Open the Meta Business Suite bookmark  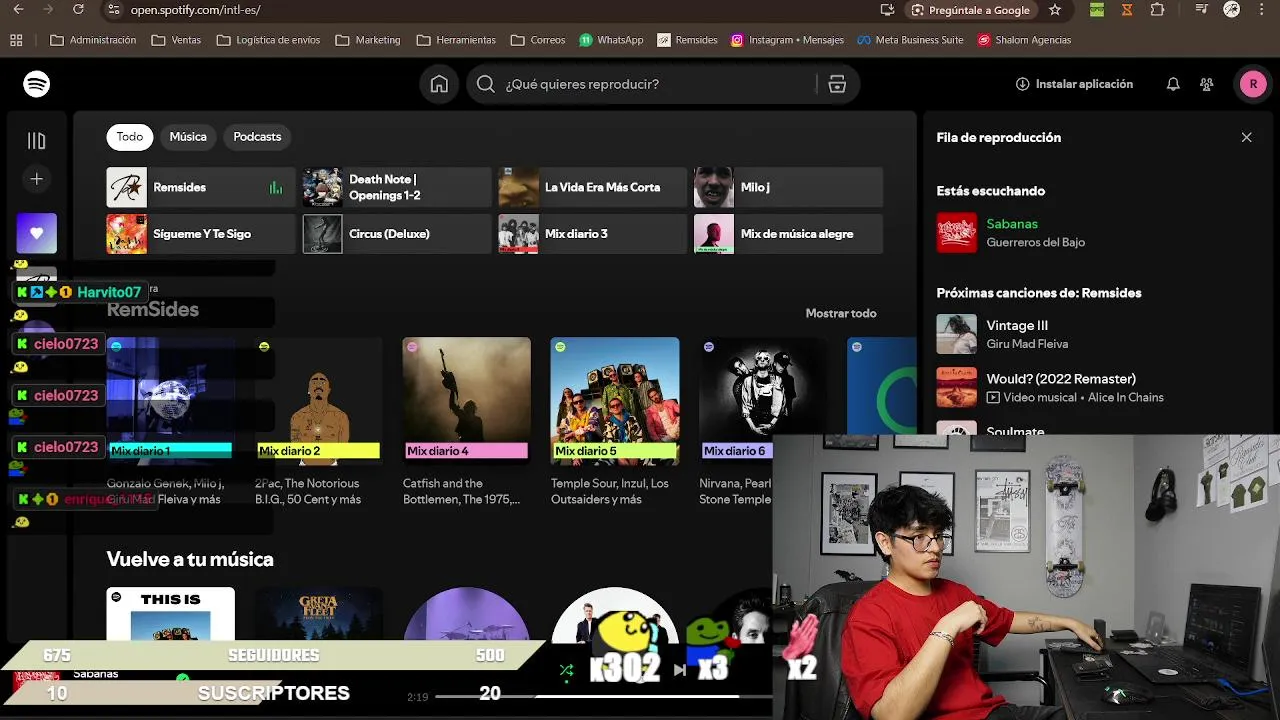(911, 40)
